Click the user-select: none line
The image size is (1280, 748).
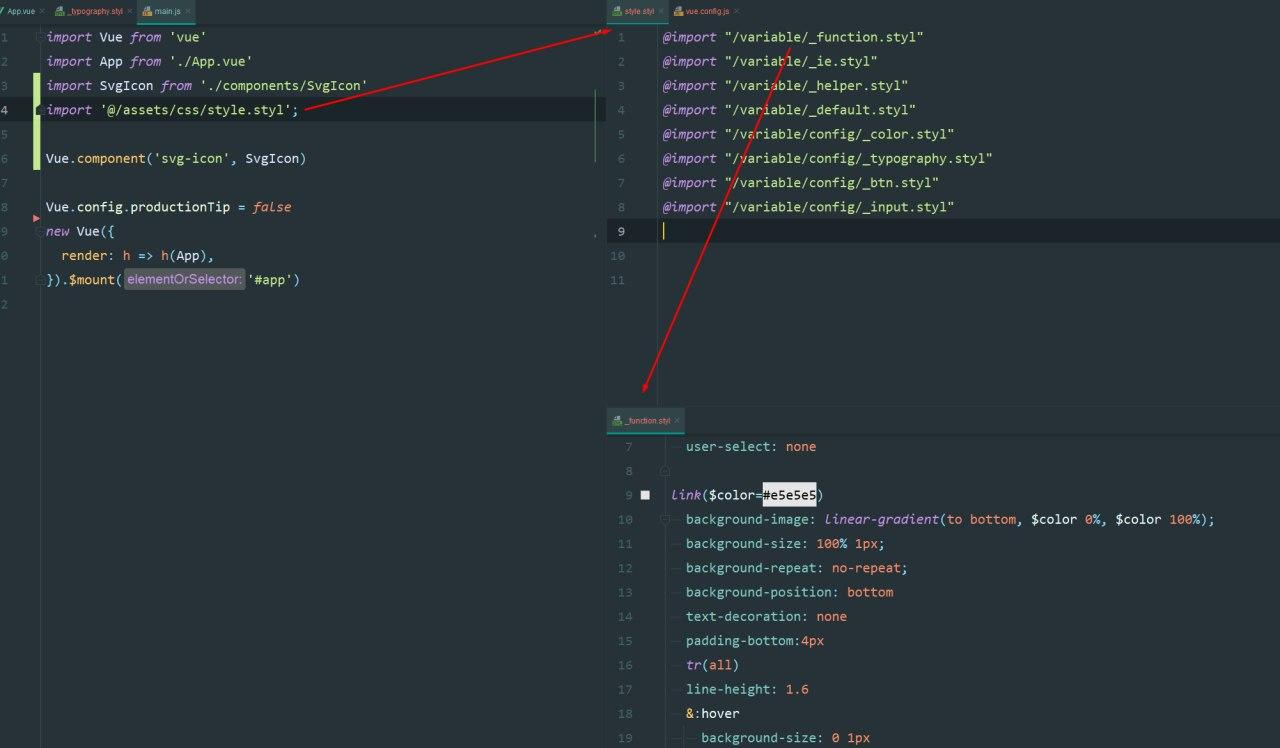tap(751, 446)
